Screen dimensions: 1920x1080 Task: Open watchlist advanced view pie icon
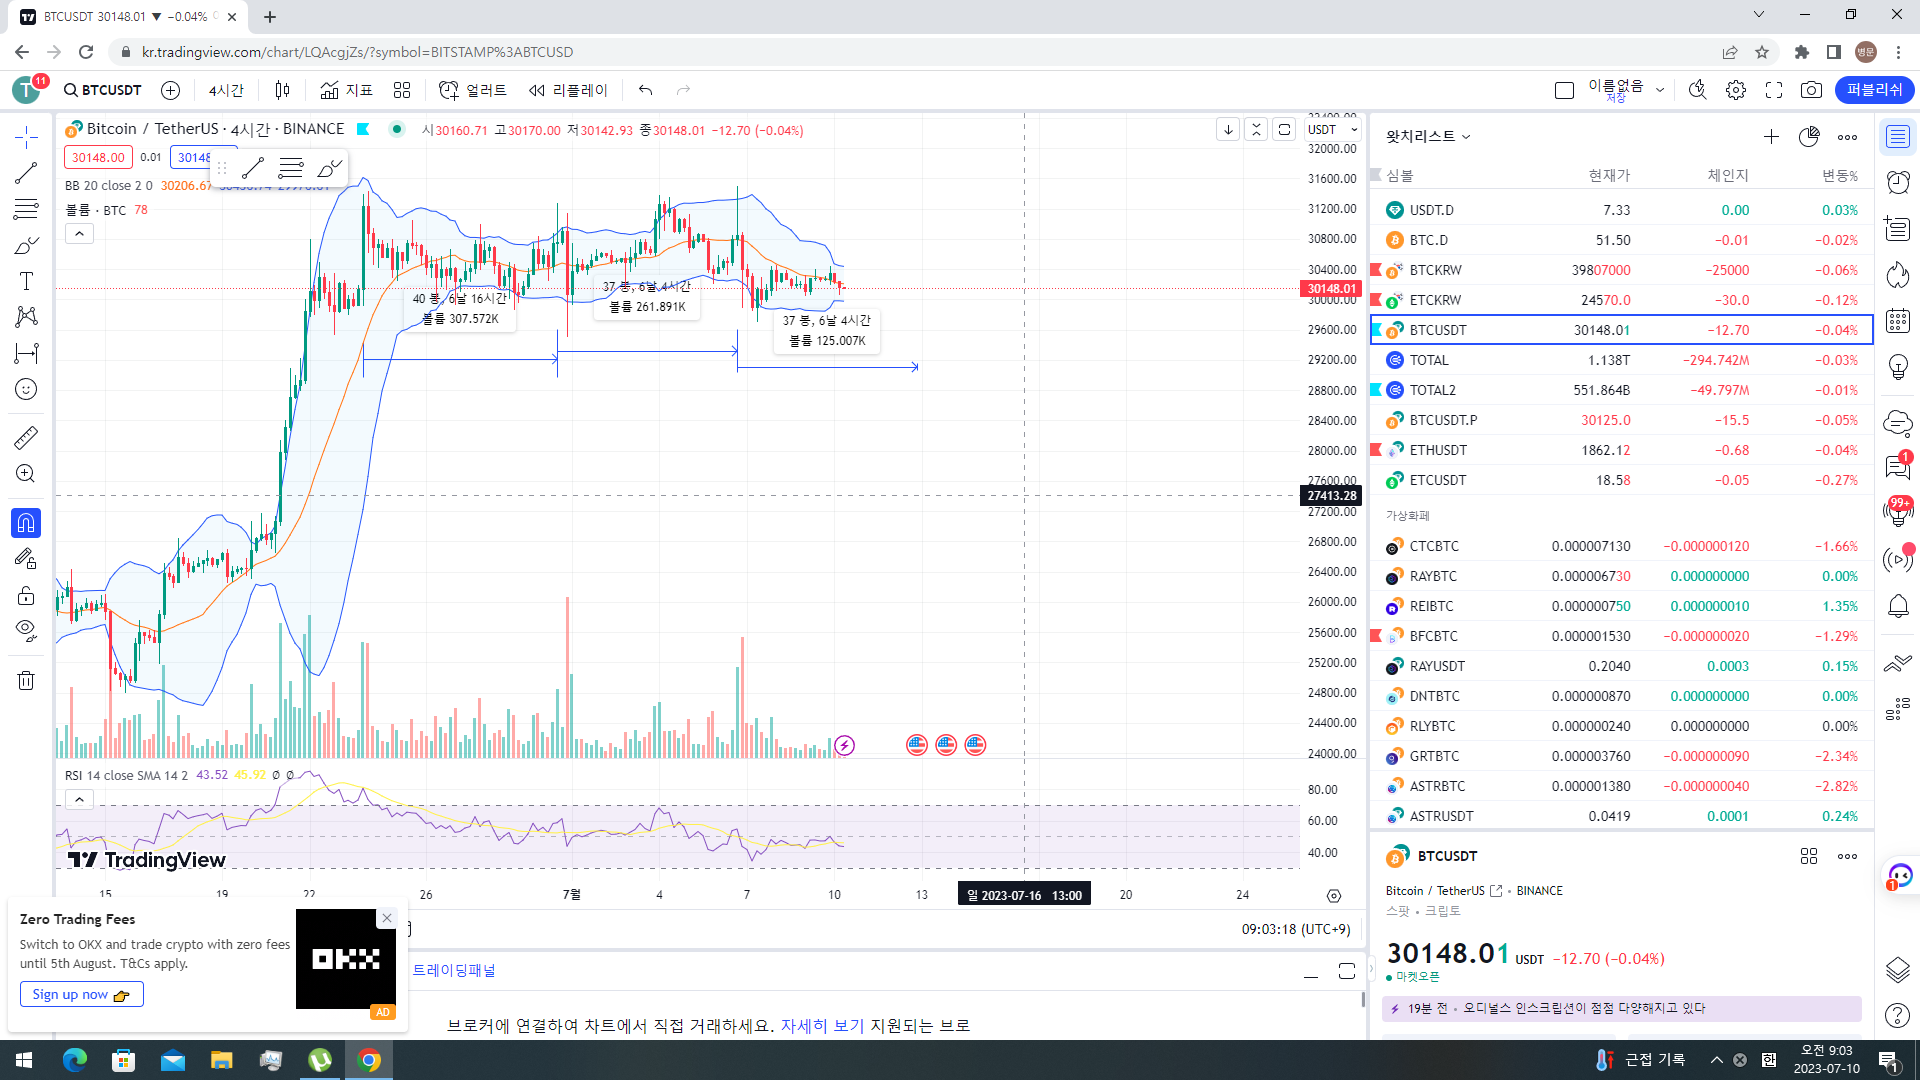point(1809,137)
